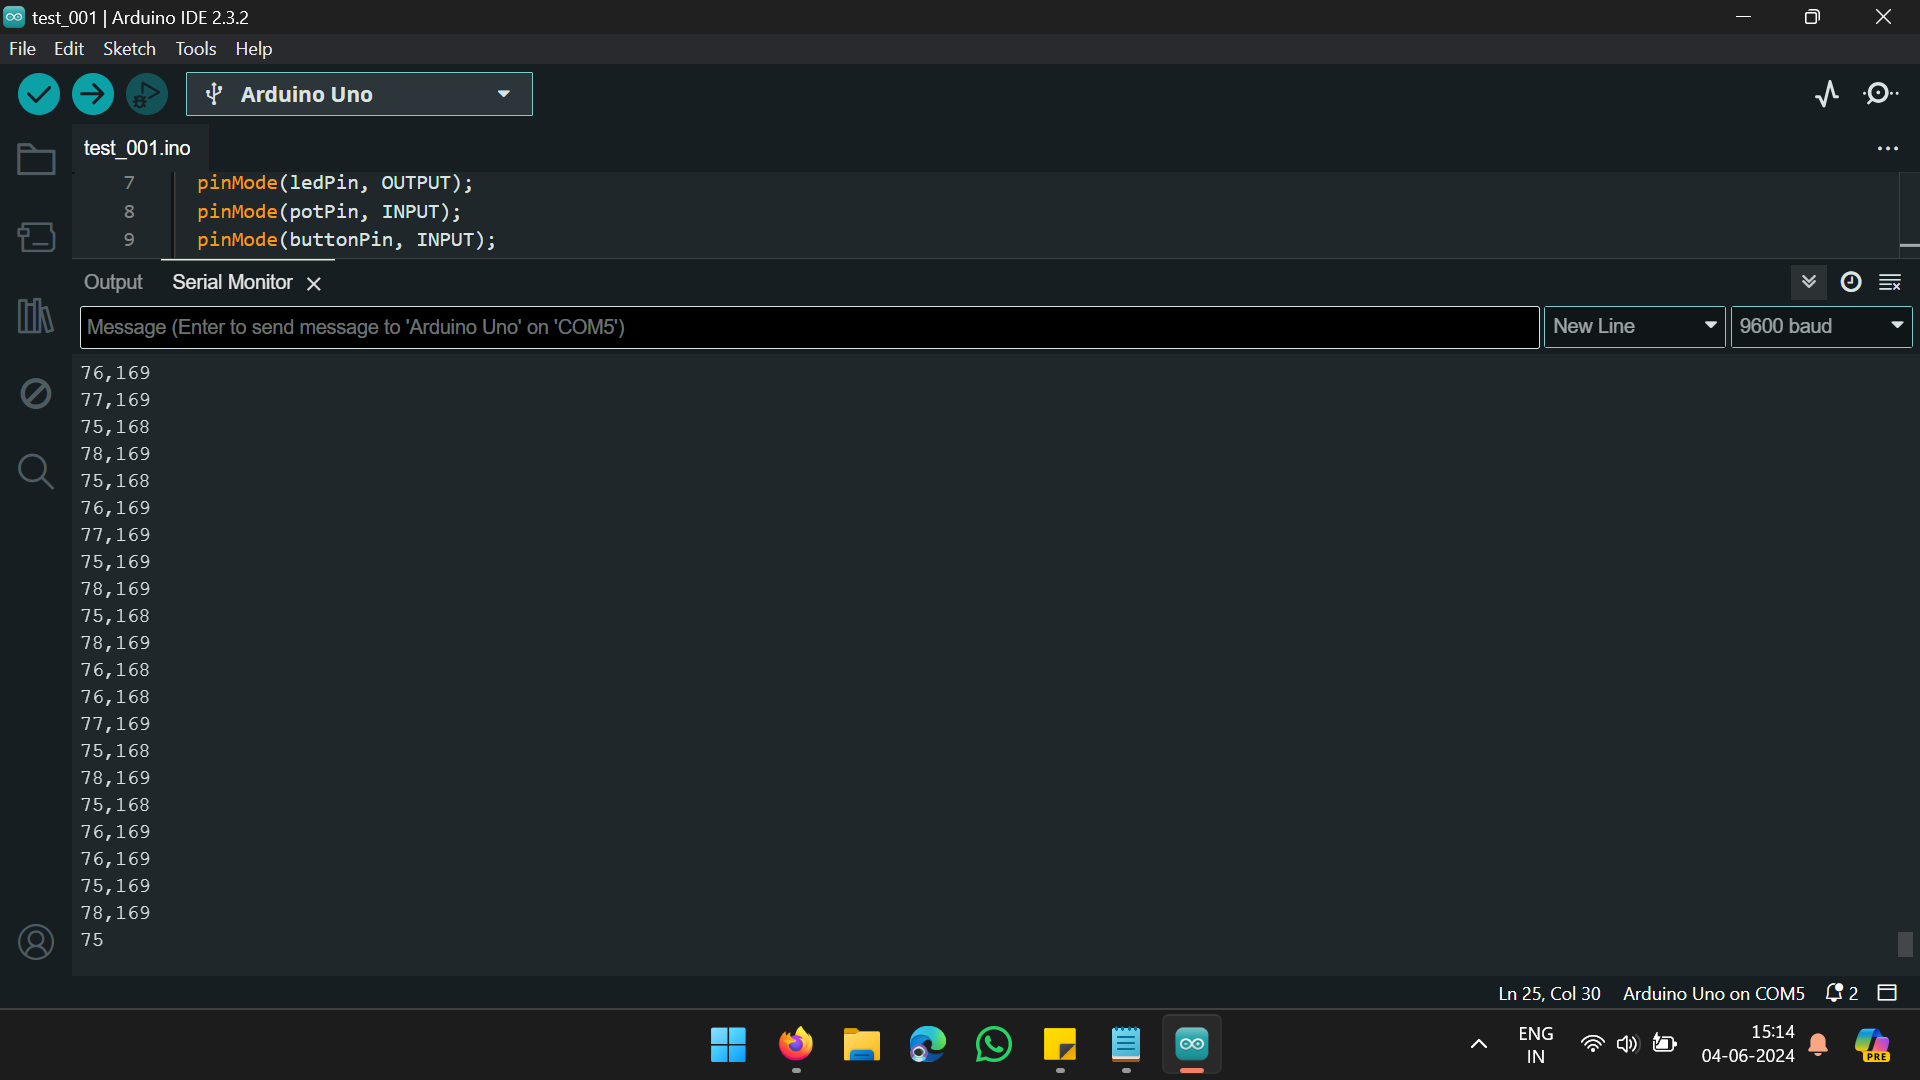Switch to the Output tab
The image size is (1920, 1080).
click(112, 282)
